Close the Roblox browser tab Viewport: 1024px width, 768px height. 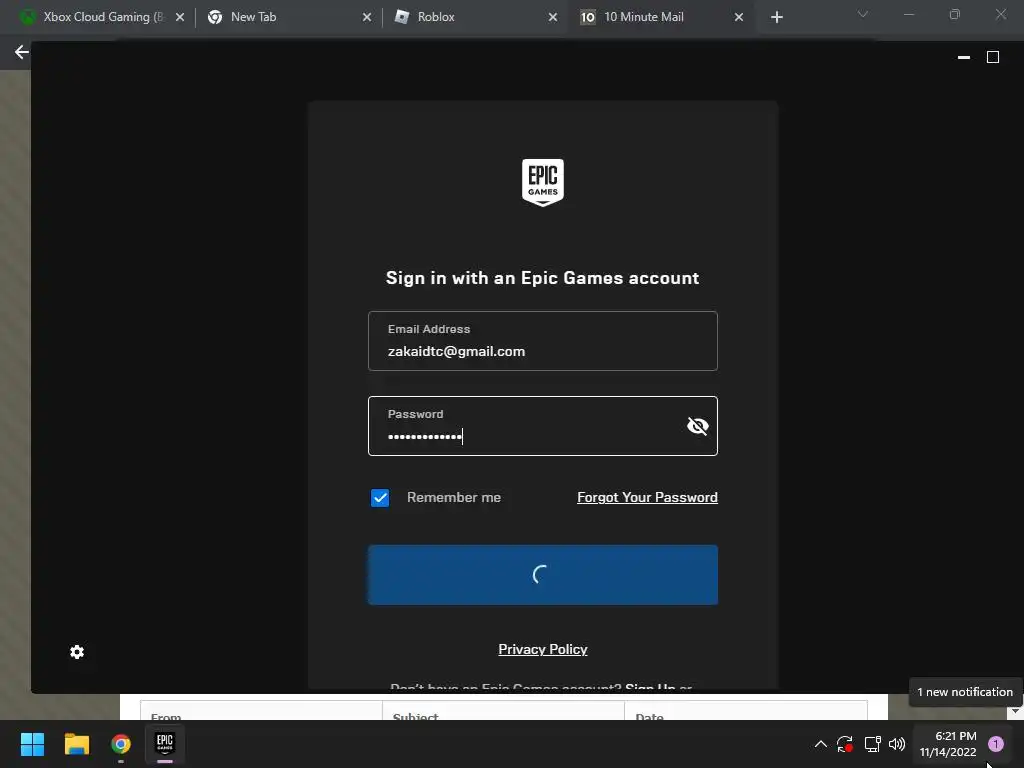point(553,17)
